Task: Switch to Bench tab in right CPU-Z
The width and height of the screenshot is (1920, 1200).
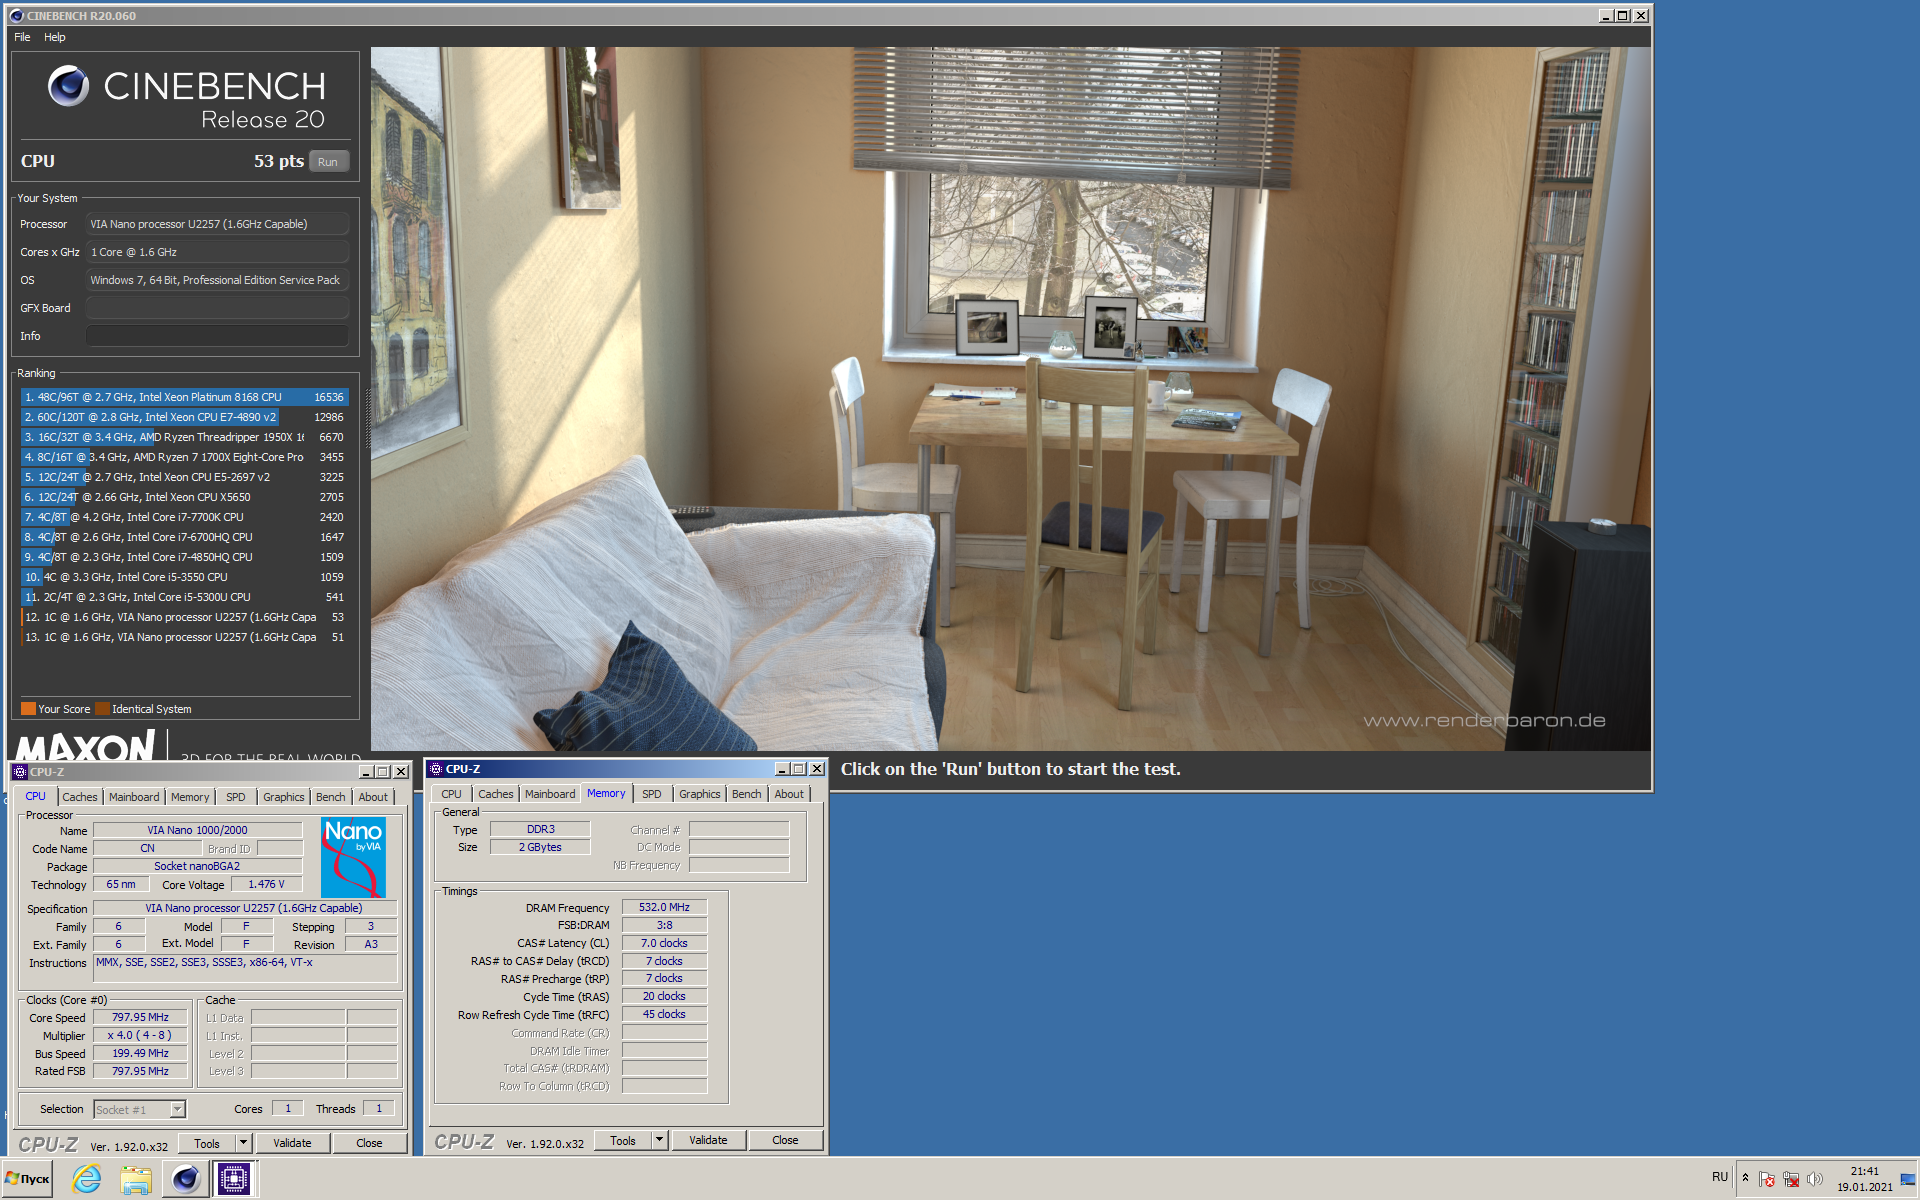Action: (746, 794)
